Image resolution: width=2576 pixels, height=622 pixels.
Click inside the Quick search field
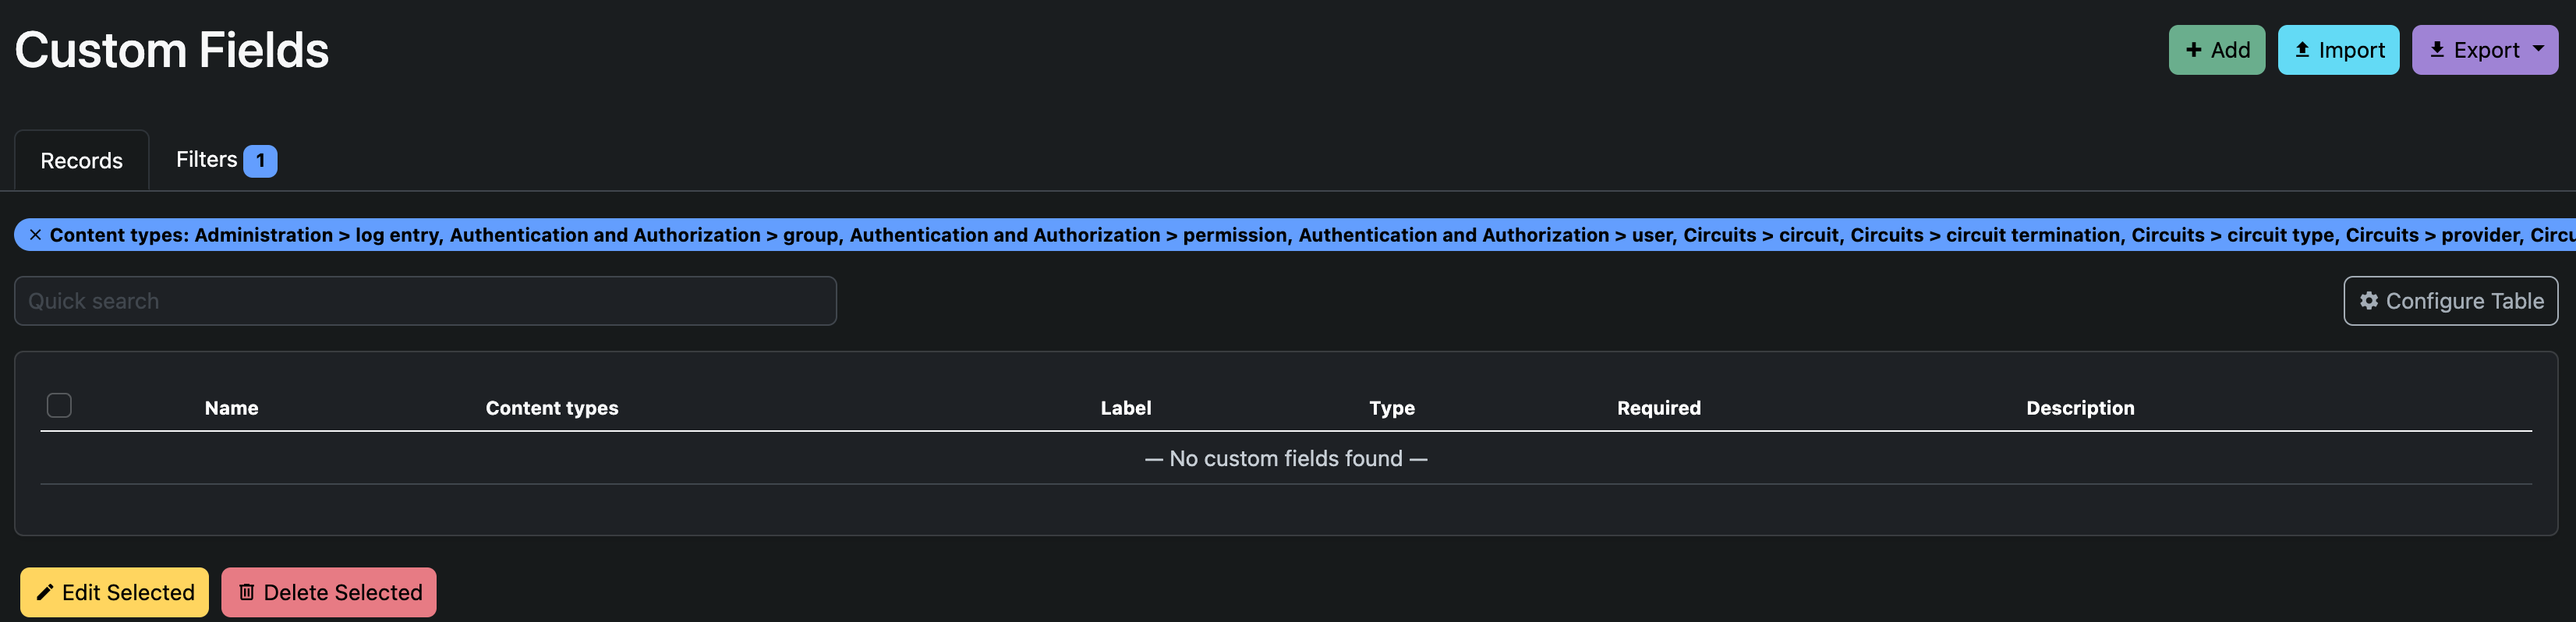coord(425,300)
